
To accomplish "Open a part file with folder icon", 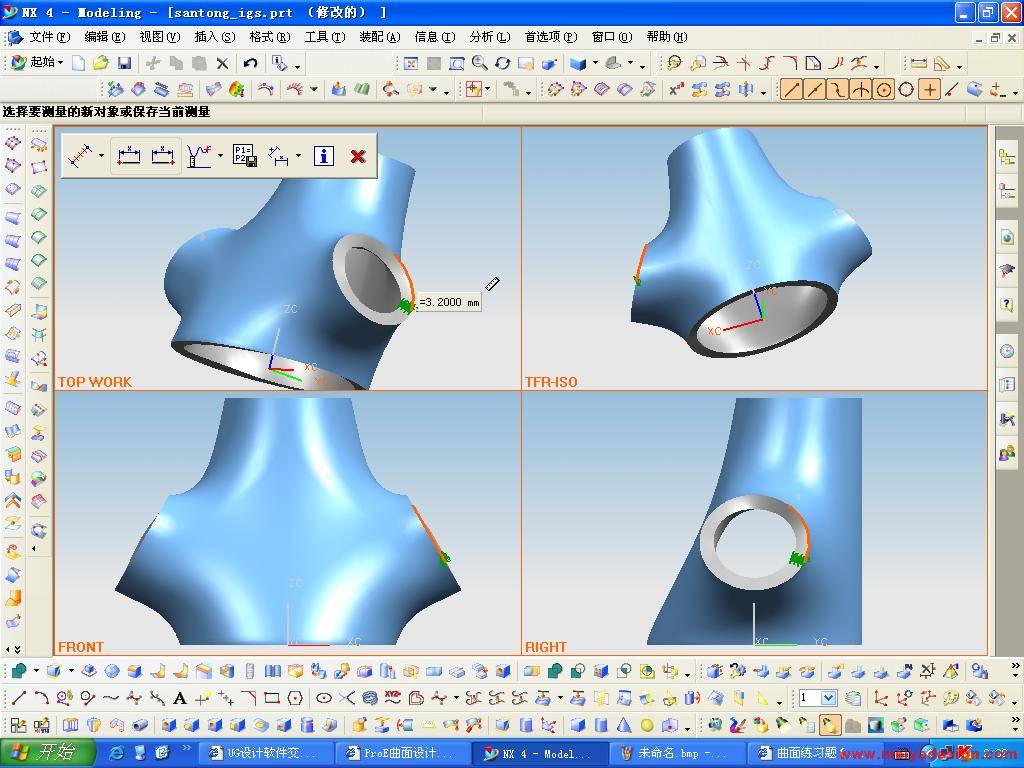I will 101,63.
